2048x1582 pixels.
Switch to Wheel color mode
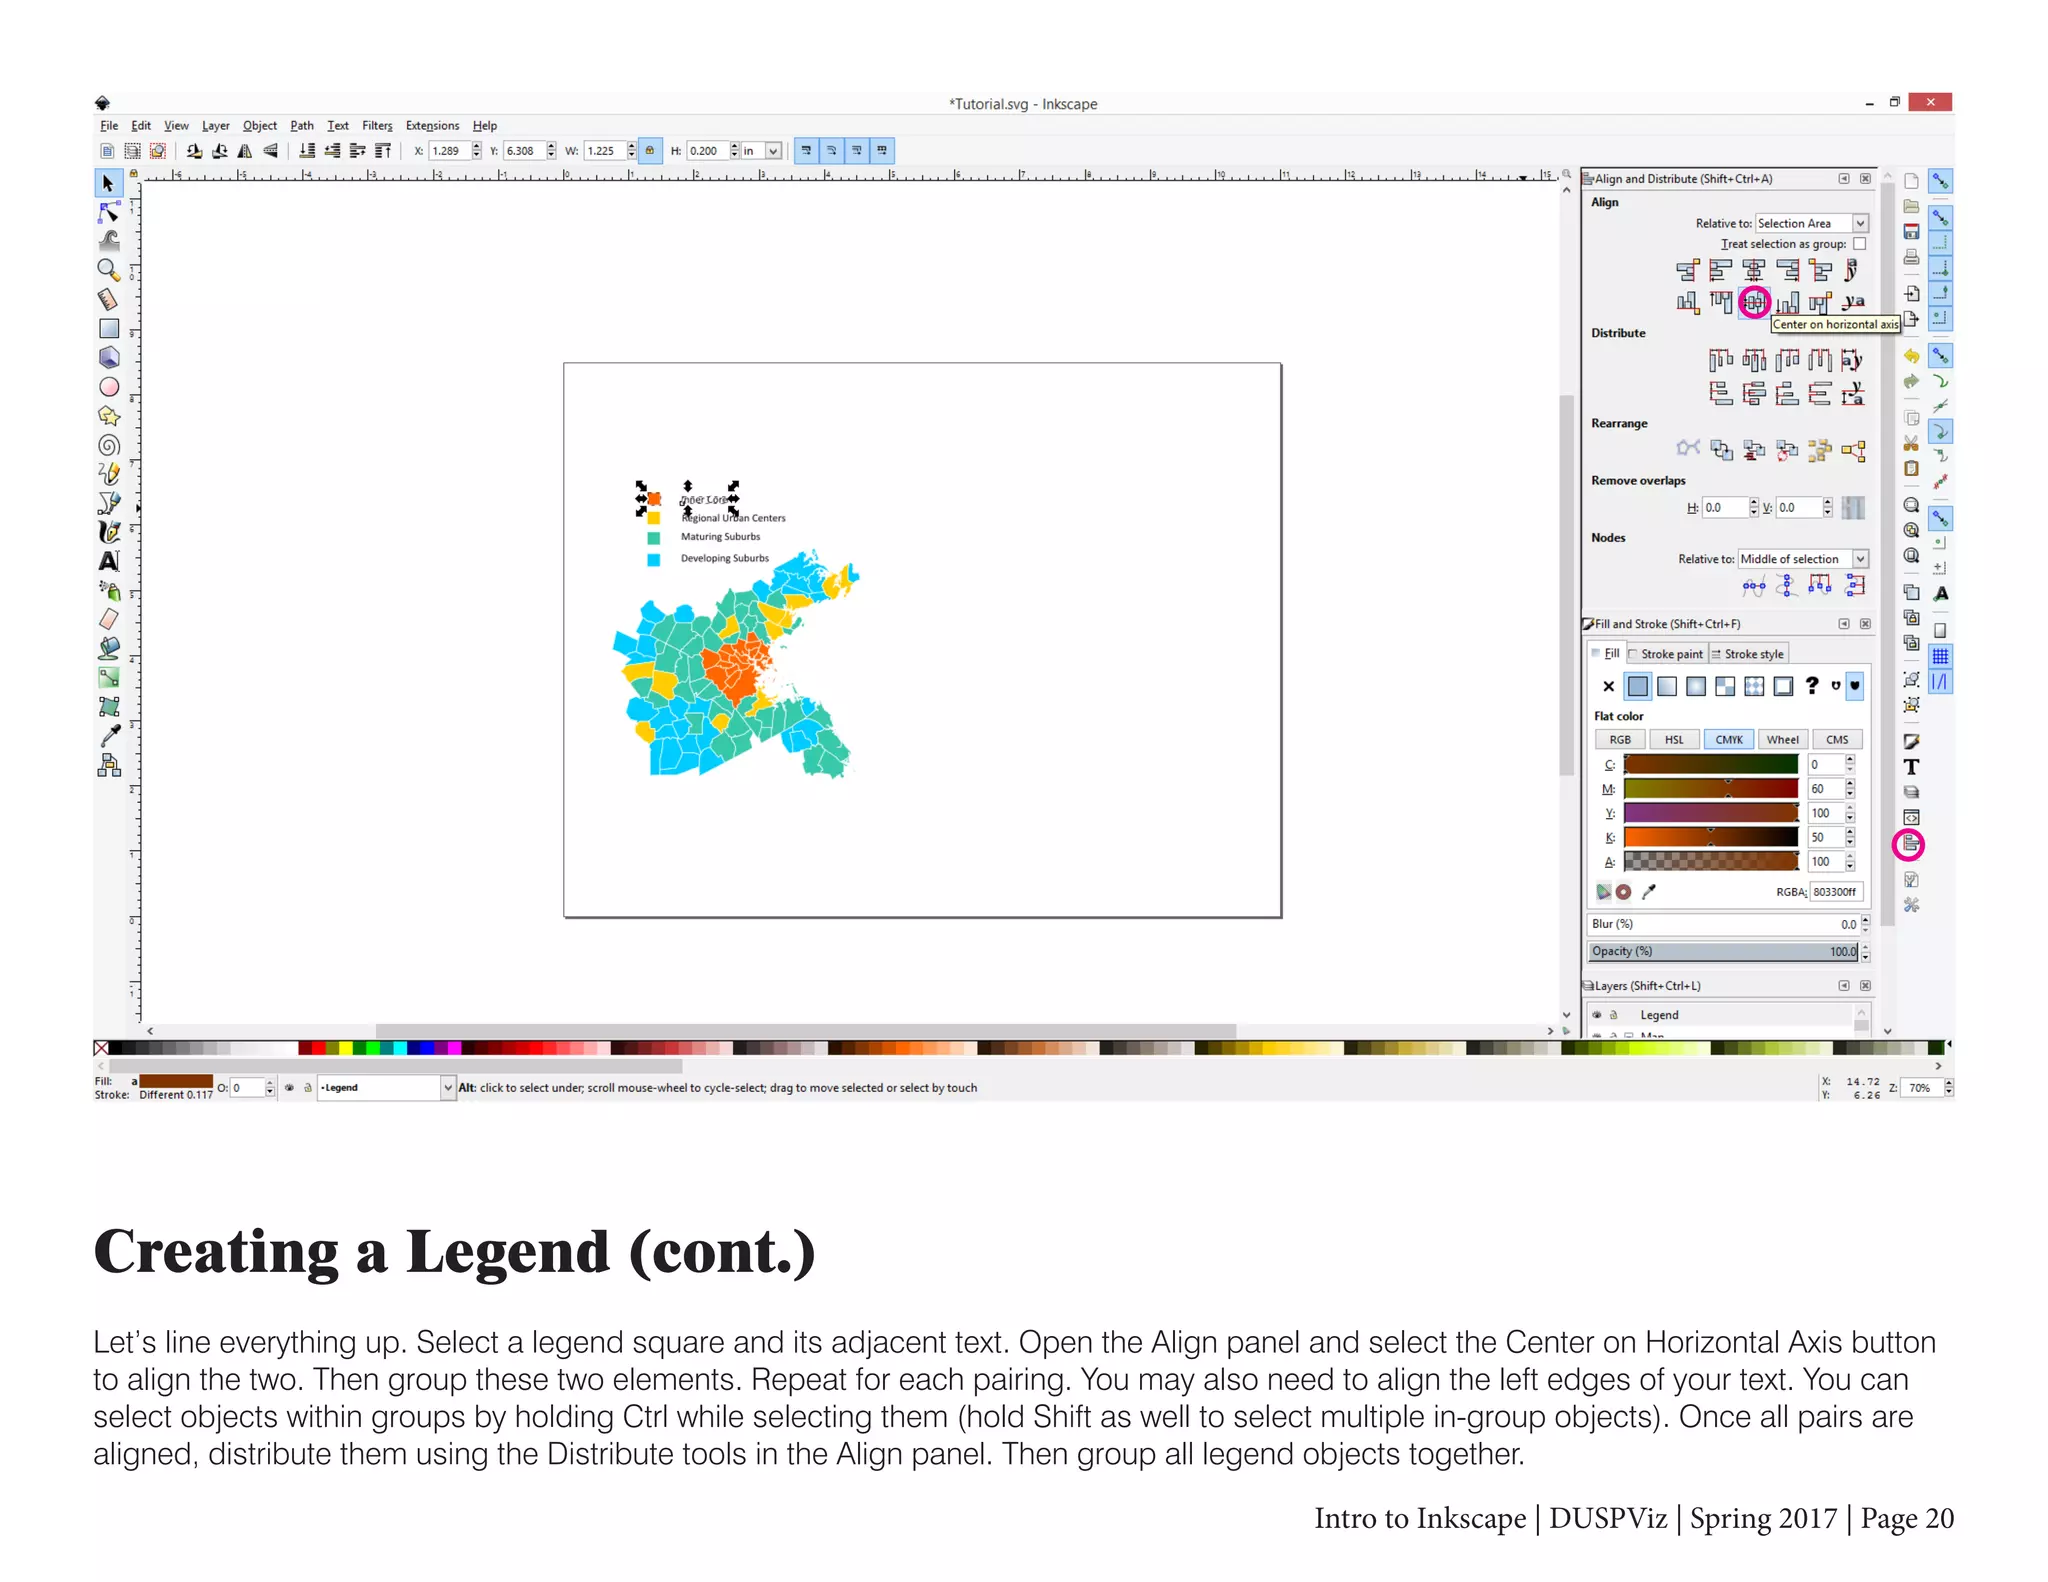1782,740
